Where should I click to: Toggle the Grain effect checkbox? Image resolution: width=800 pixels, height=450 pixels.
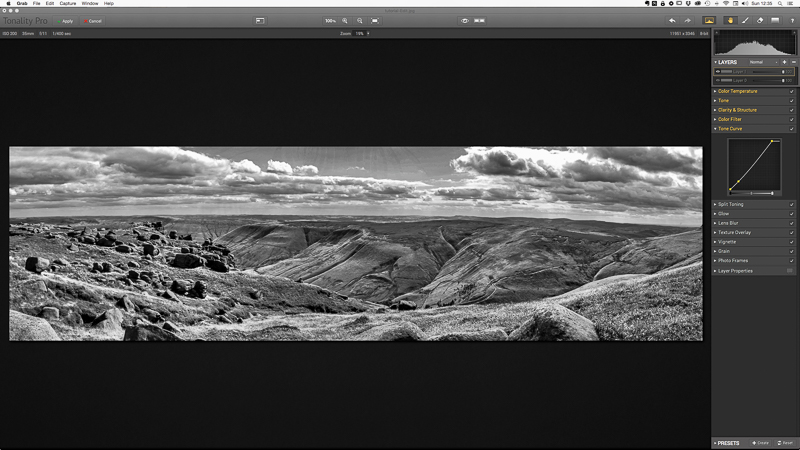tap(791, 251)
